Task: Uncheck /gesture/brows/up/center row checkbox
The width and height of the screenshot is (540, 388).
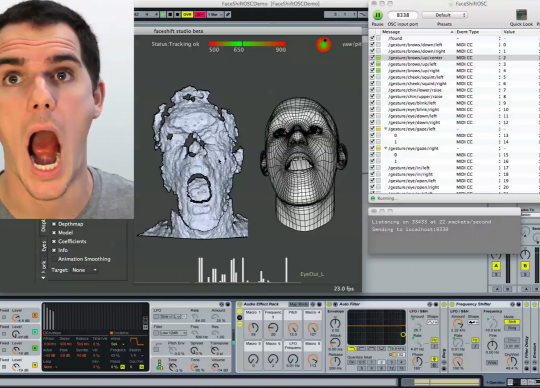Action: point(372,57)
